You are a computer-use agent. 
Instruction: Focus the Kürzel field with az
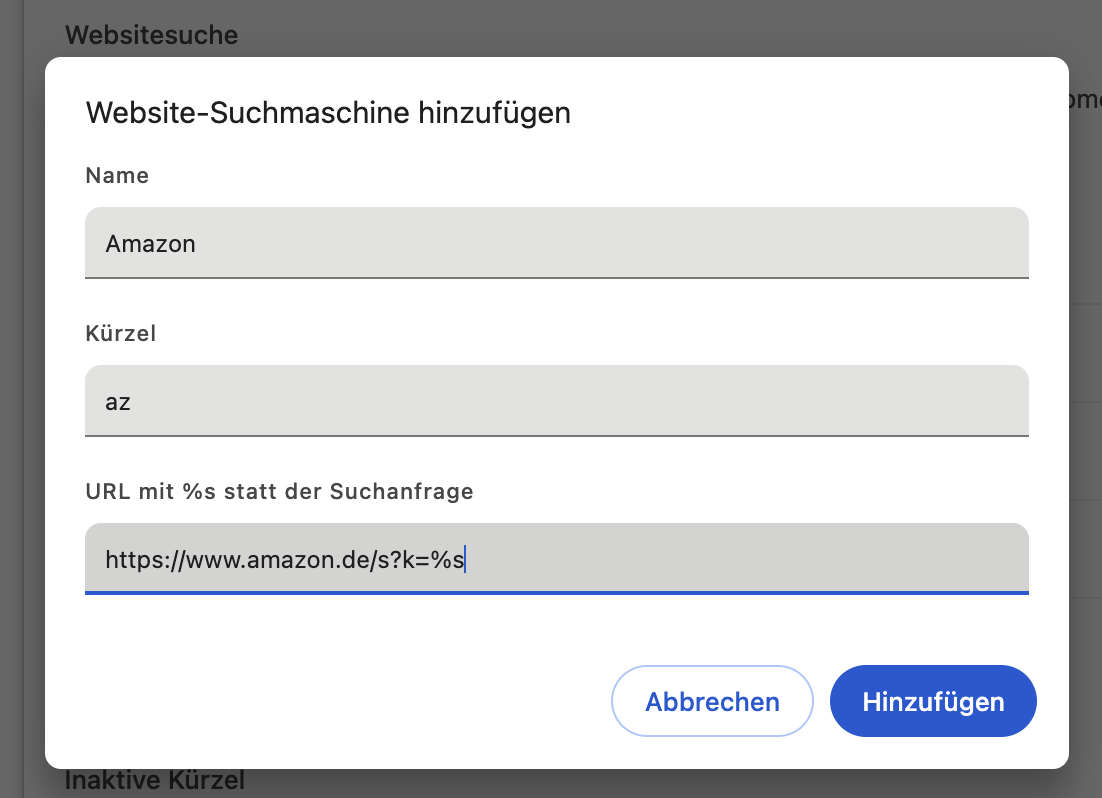(x=557, y=401)
